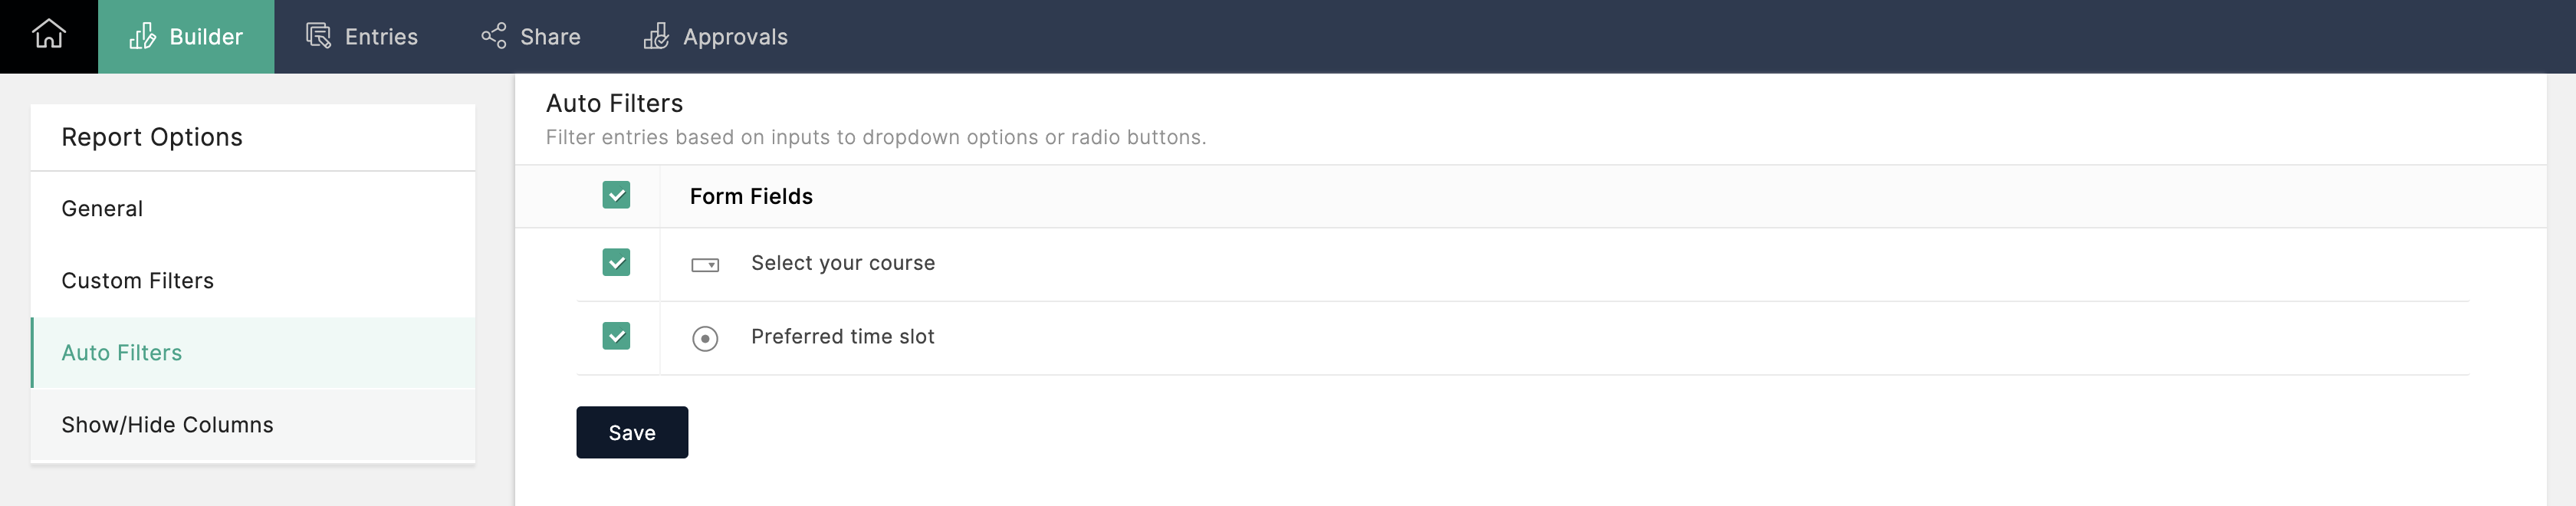This screenshot has width=2576, height=506.
Task: Click the radio field icon beside Preferred time slot
Action: pos(705,339)
